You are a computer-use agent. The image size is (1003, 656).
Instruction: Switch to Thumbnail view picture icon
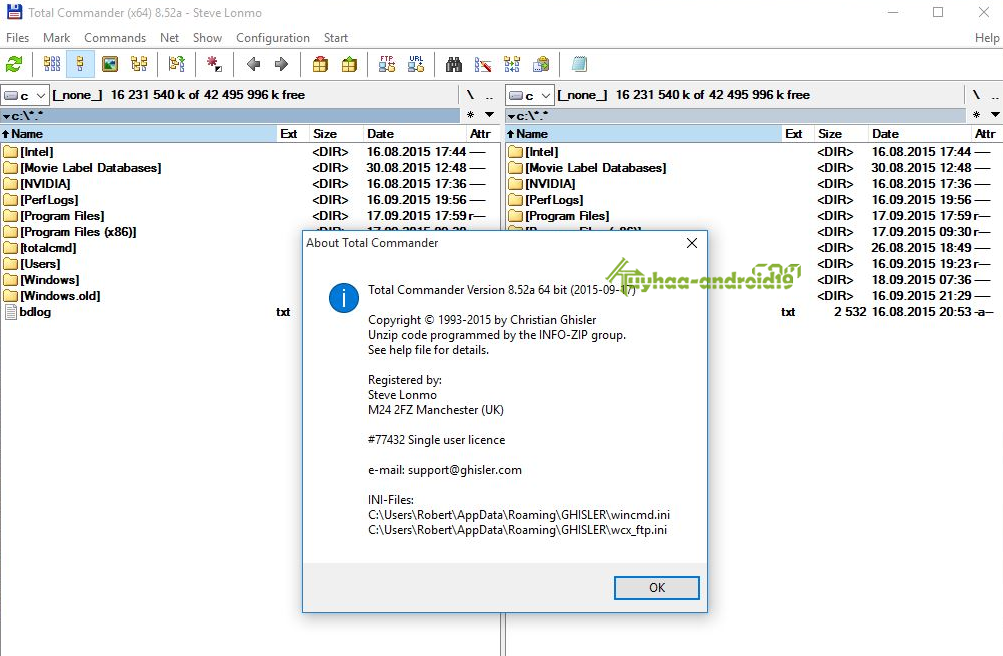coord(110,64)
